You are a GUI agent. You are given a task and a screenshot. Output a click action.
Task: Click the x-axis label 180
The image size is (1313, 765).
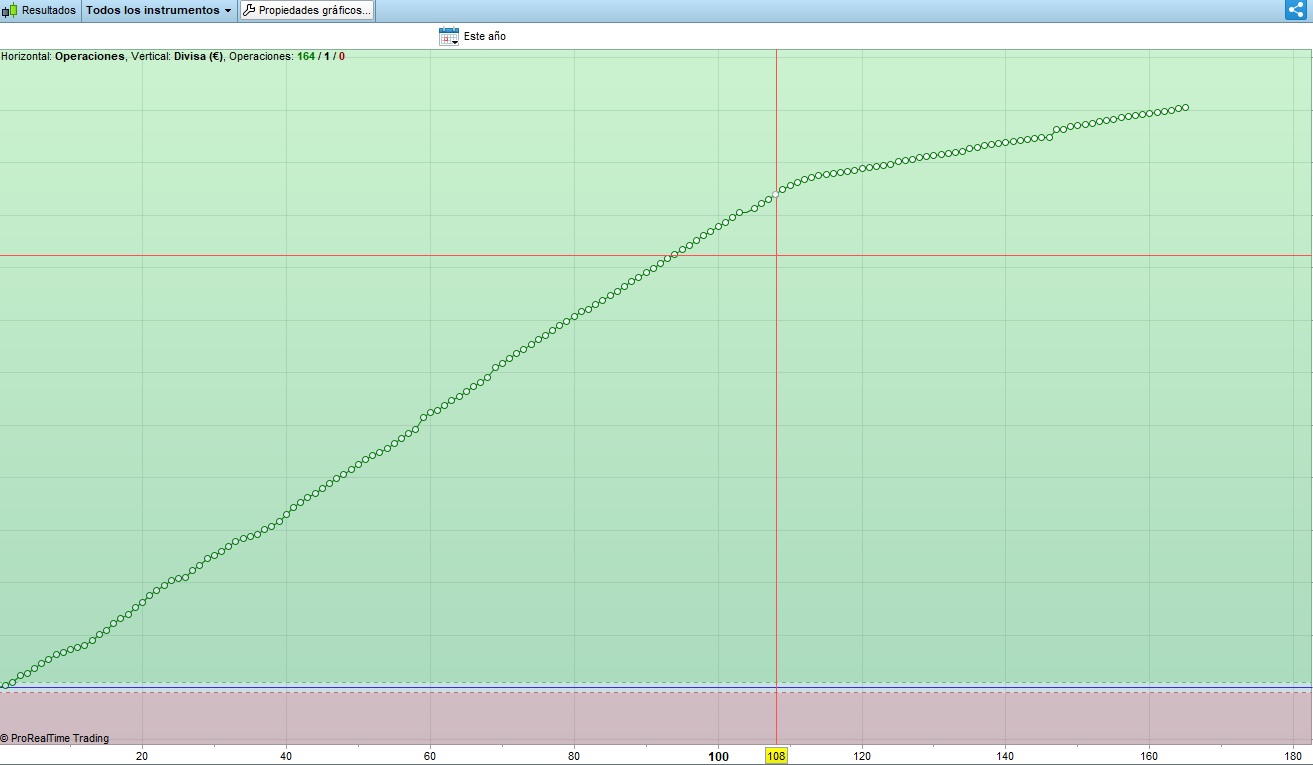tap(1294, 756)
